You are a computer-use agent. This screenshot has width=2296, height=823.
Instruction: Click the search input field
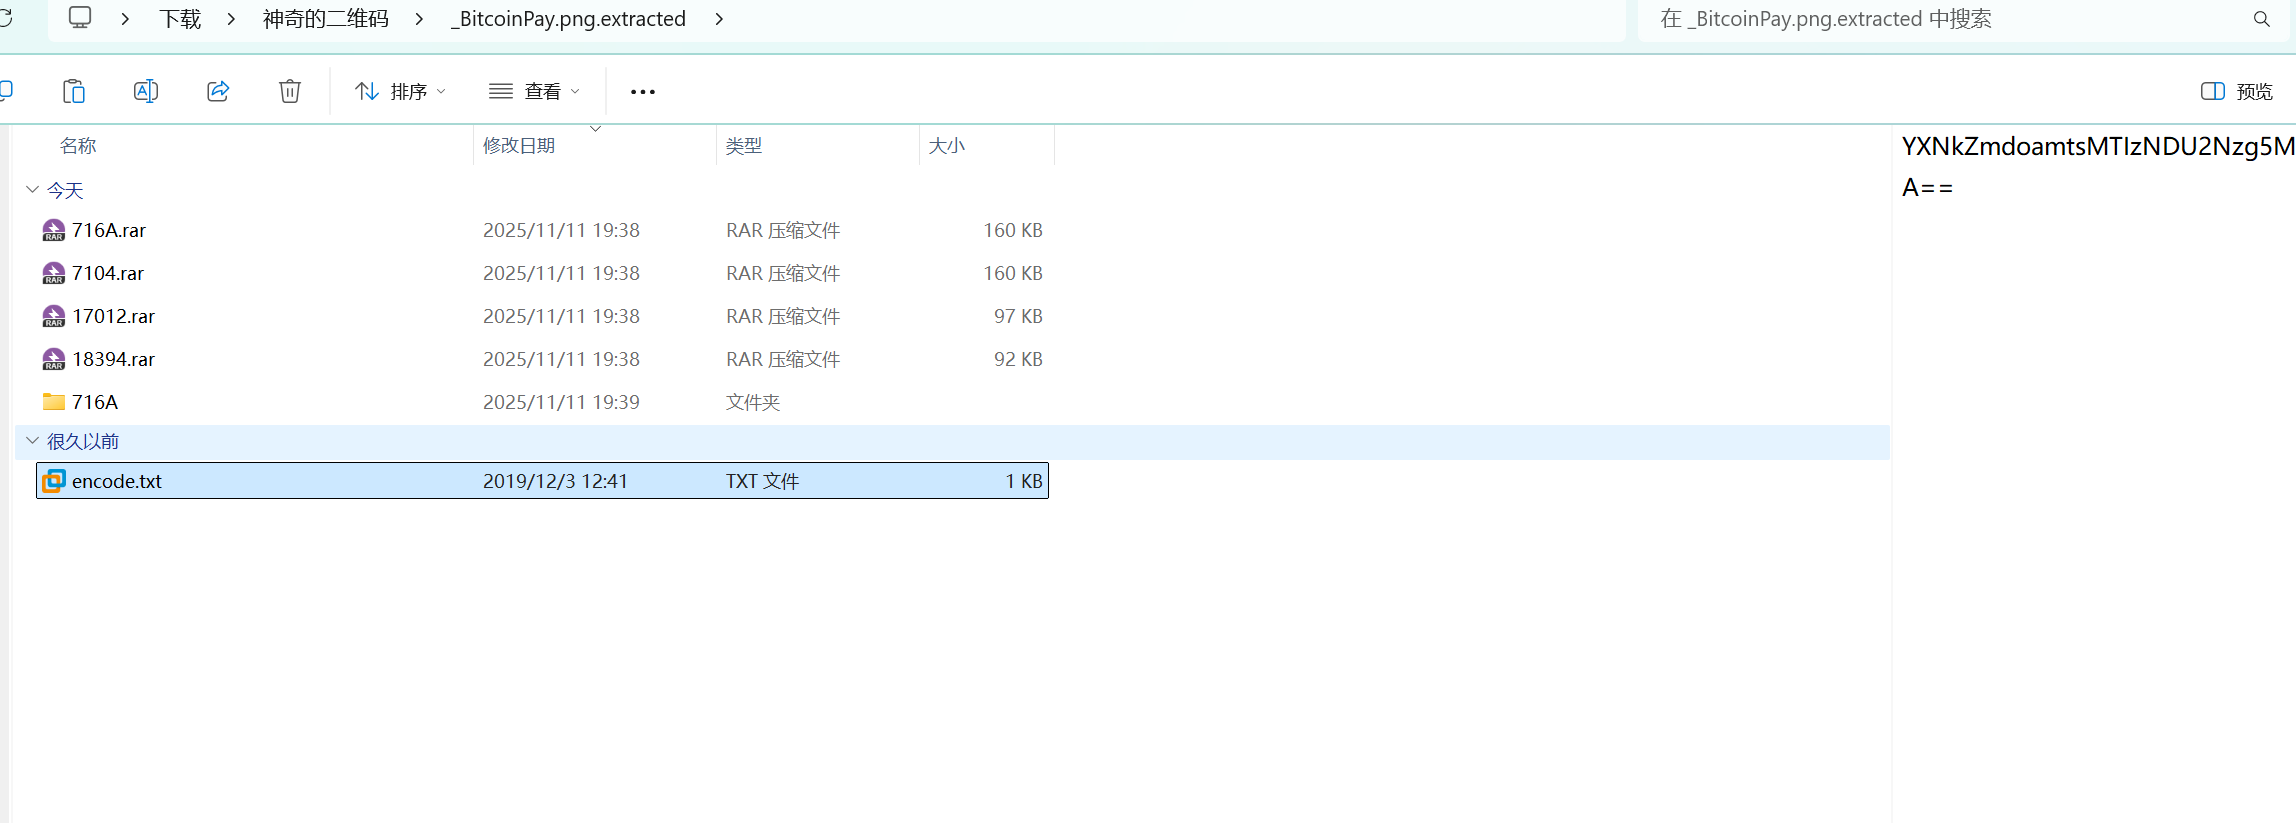1940,19
